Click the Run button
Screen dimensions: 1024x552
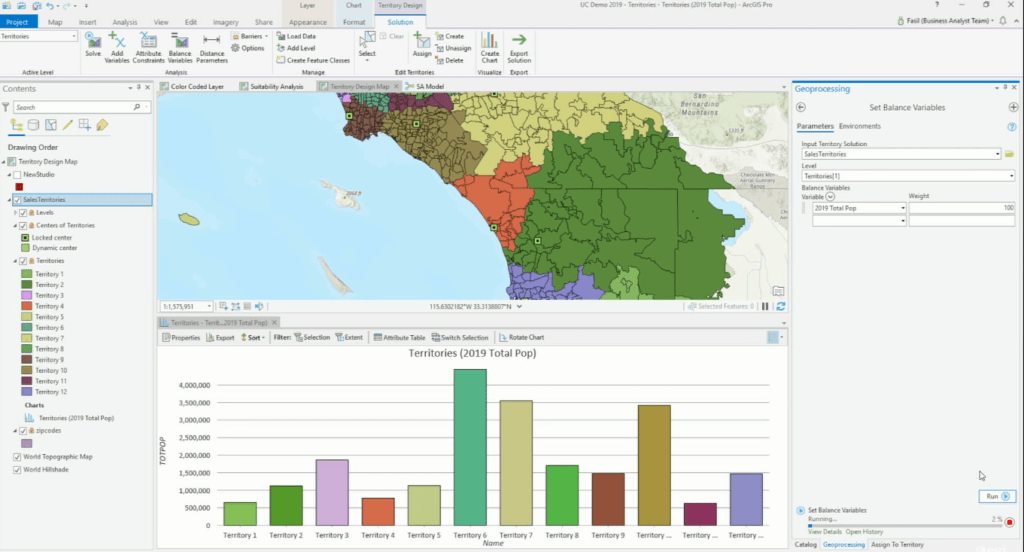[x=997, y=496]
